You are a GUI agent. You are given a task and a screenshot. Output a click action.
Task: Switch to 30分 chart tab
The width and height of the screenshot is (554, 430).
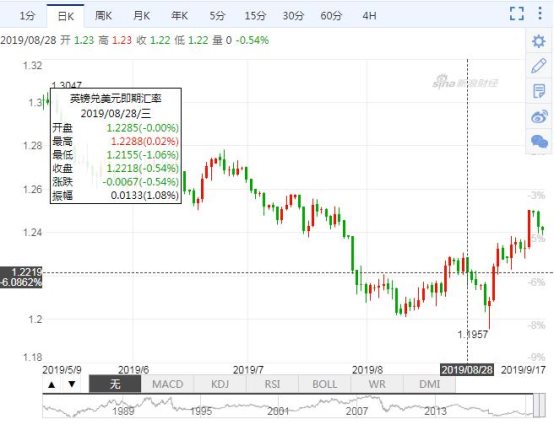293,16
